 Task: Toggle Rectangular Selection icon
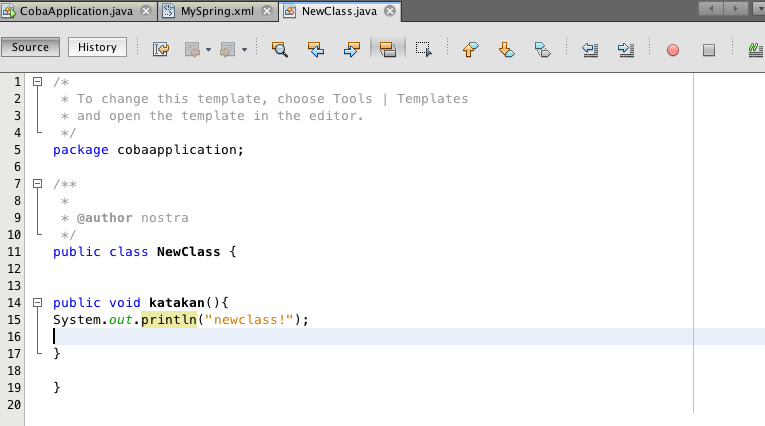tap(423, 49)
